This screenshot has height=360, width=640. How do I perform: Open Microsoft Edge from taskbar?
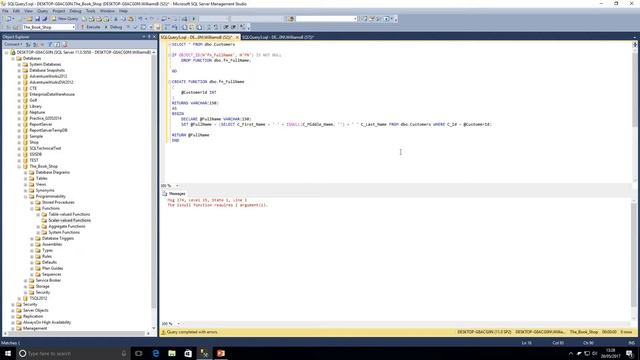(156, 353)
